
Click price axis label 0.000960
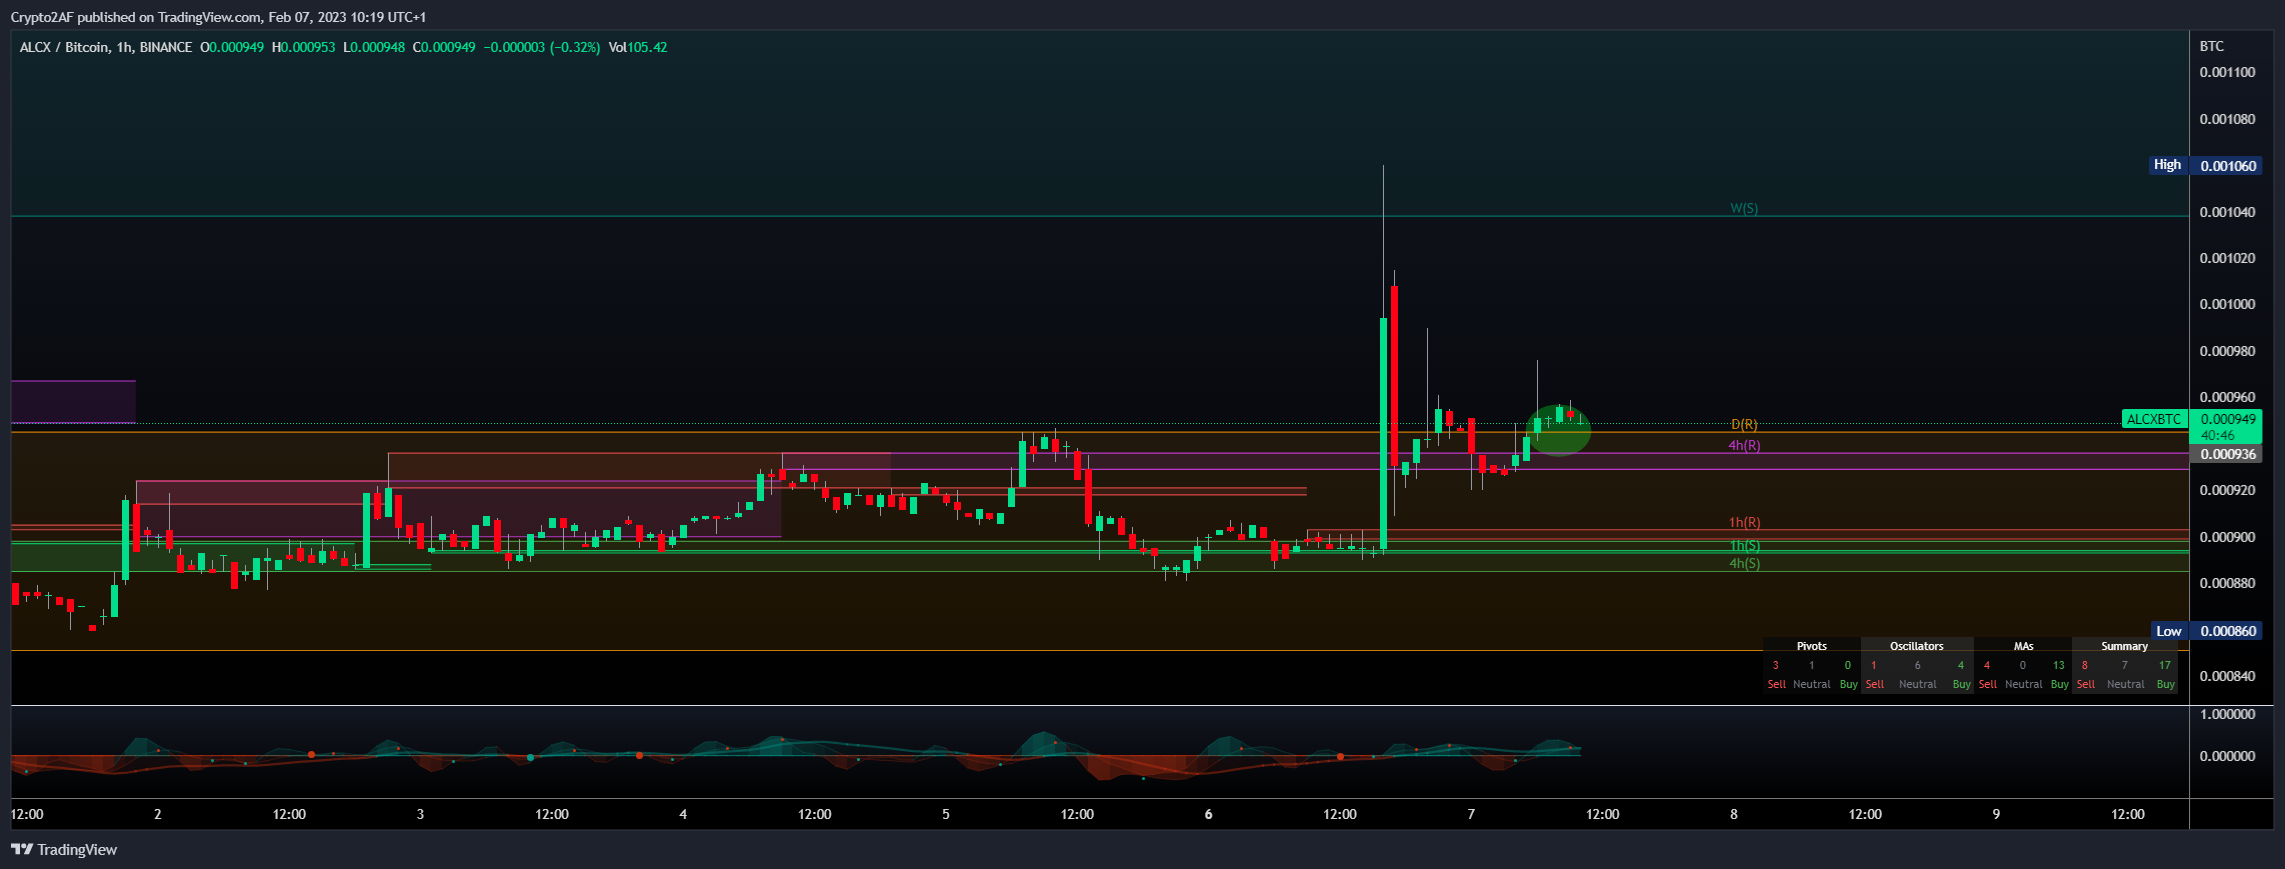[x=2225, y=397]
